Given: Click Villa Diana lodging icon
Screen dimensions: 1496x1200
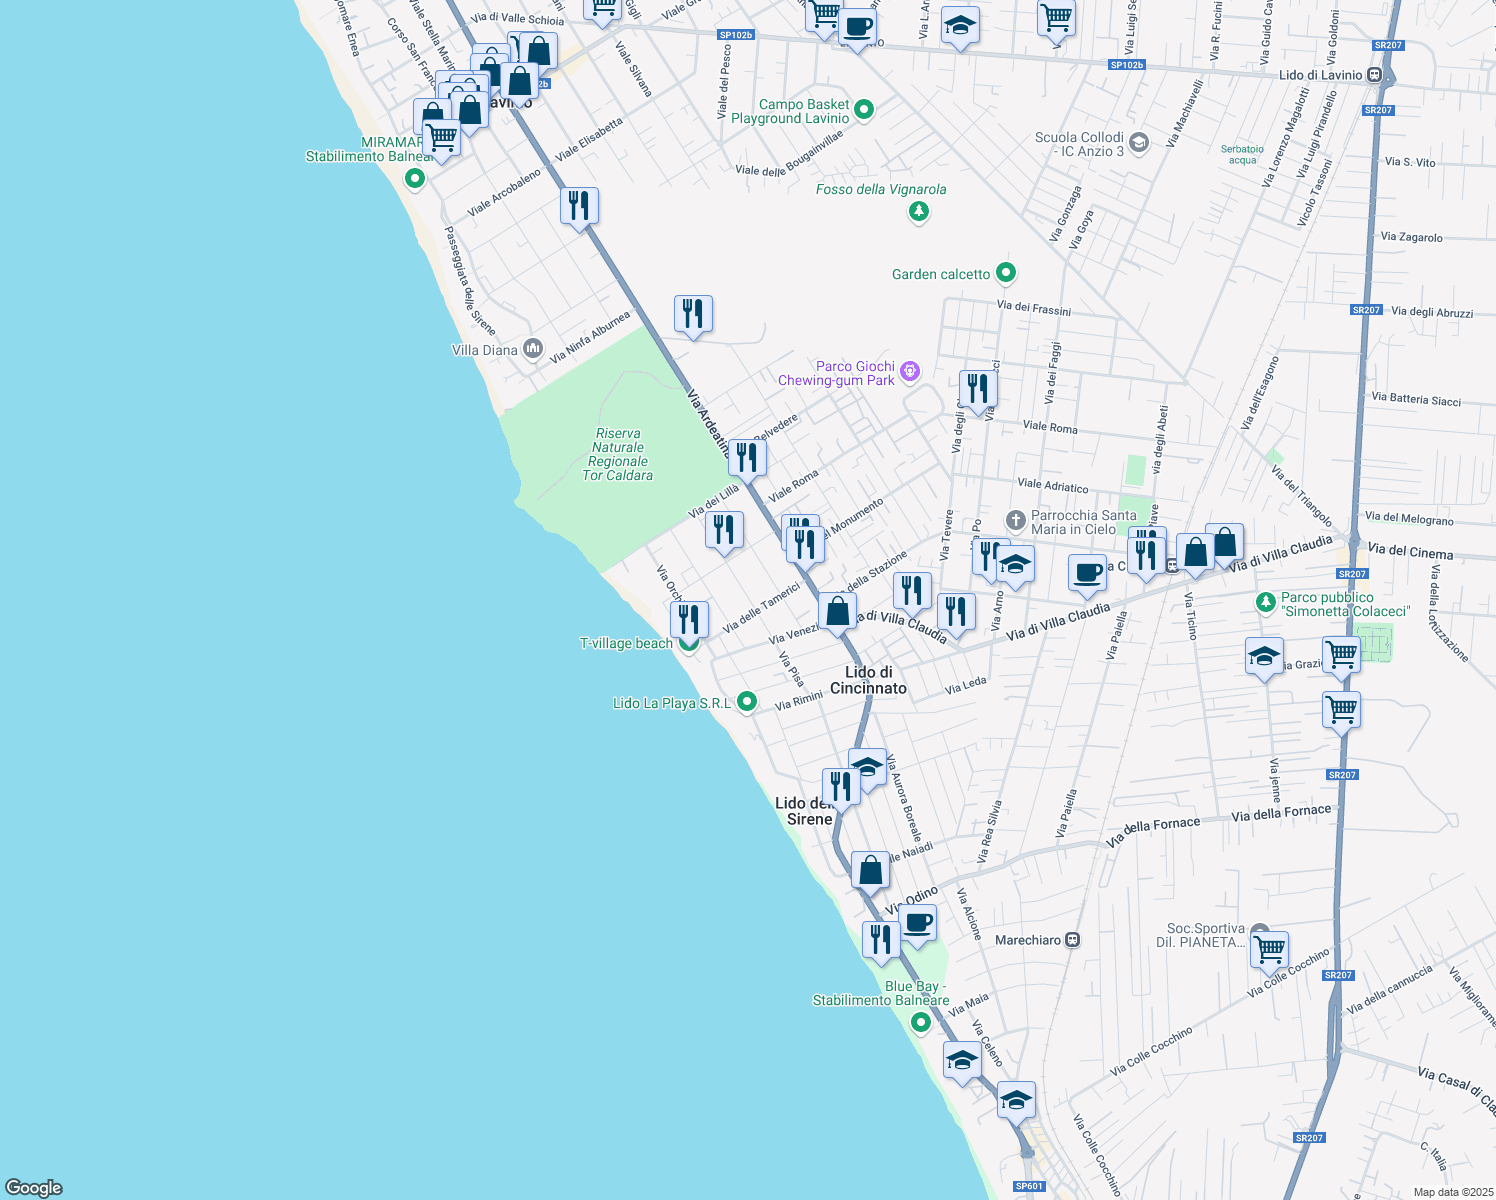Looking at the screenshot, I should coord(533,349).
